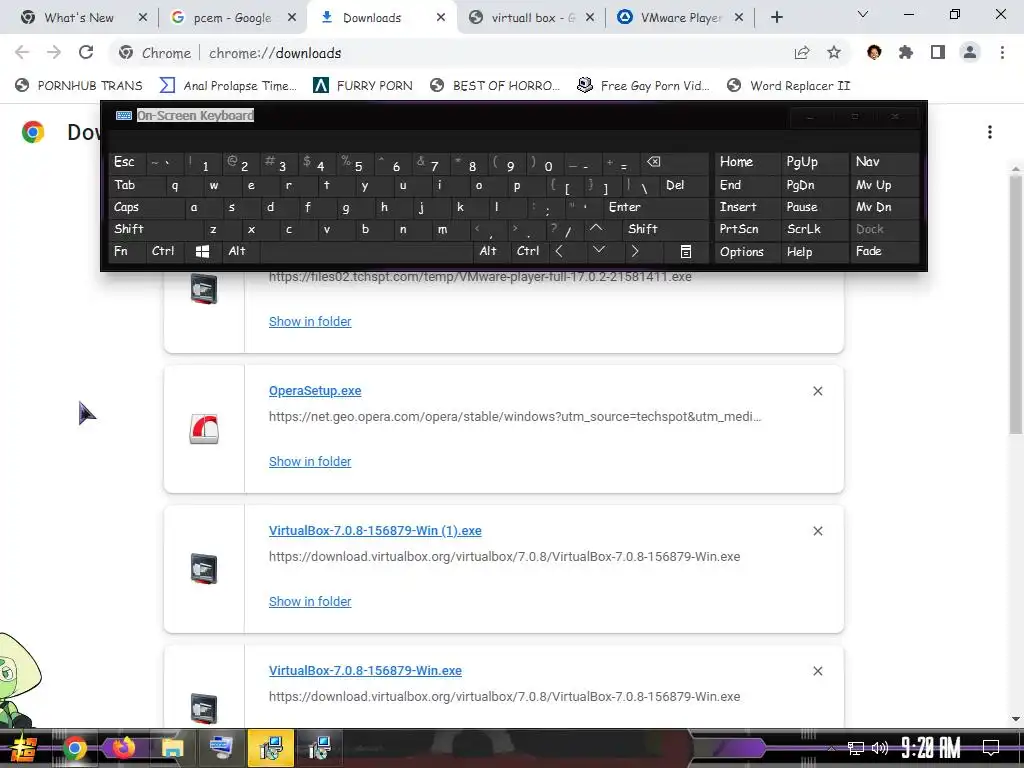Remove VirtualBox-7.0.8-156879-Win (1).exe from list
Viewport: 1024px width, 768px height.
(818, 531)
